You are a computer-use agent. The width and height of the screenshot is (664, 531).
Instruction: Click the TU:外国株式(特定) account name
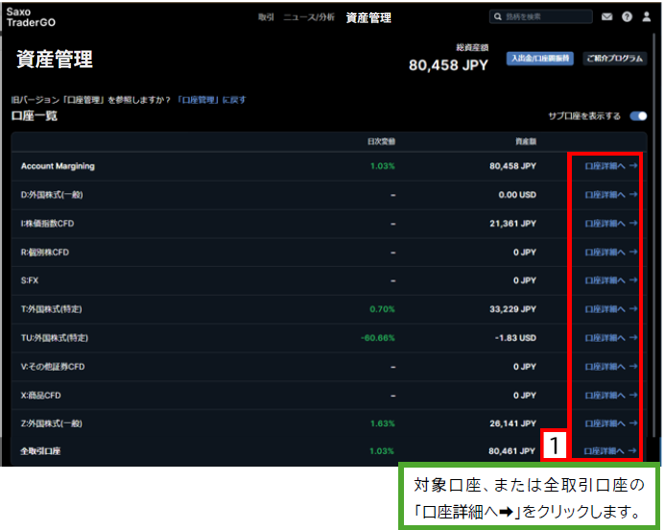click(x=54, y=338)
